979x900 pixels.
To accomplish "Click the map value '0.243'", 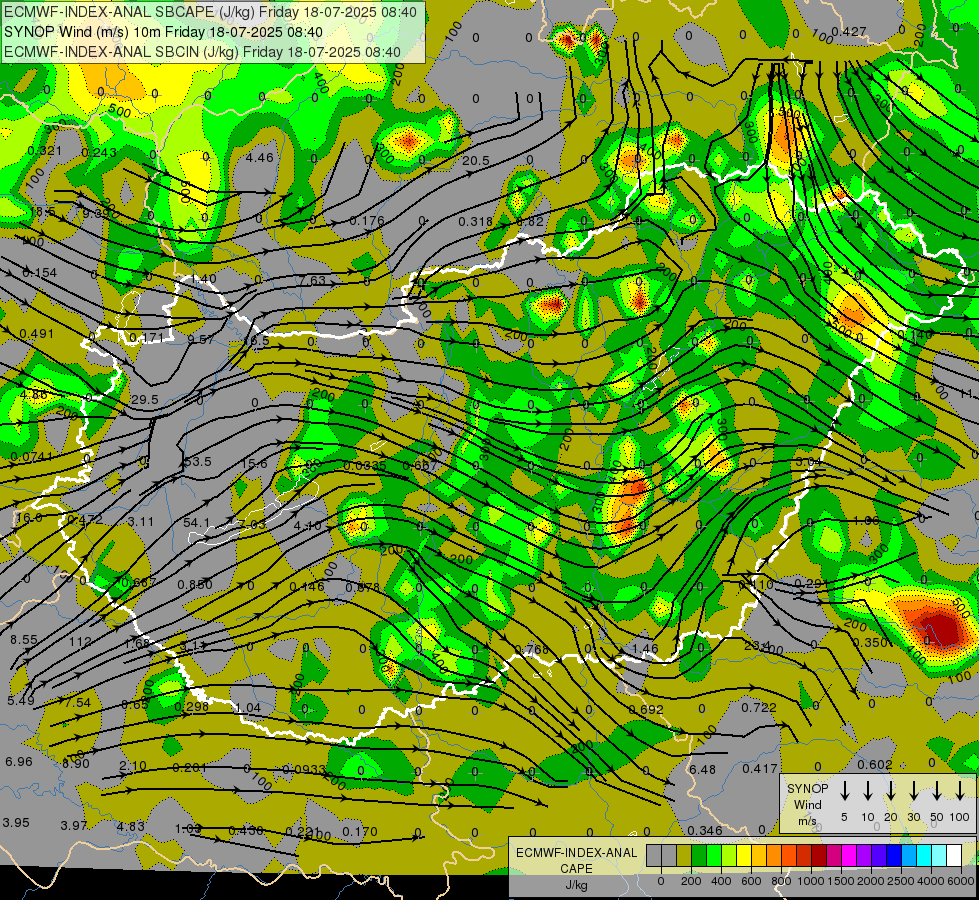I will [99, 152].
